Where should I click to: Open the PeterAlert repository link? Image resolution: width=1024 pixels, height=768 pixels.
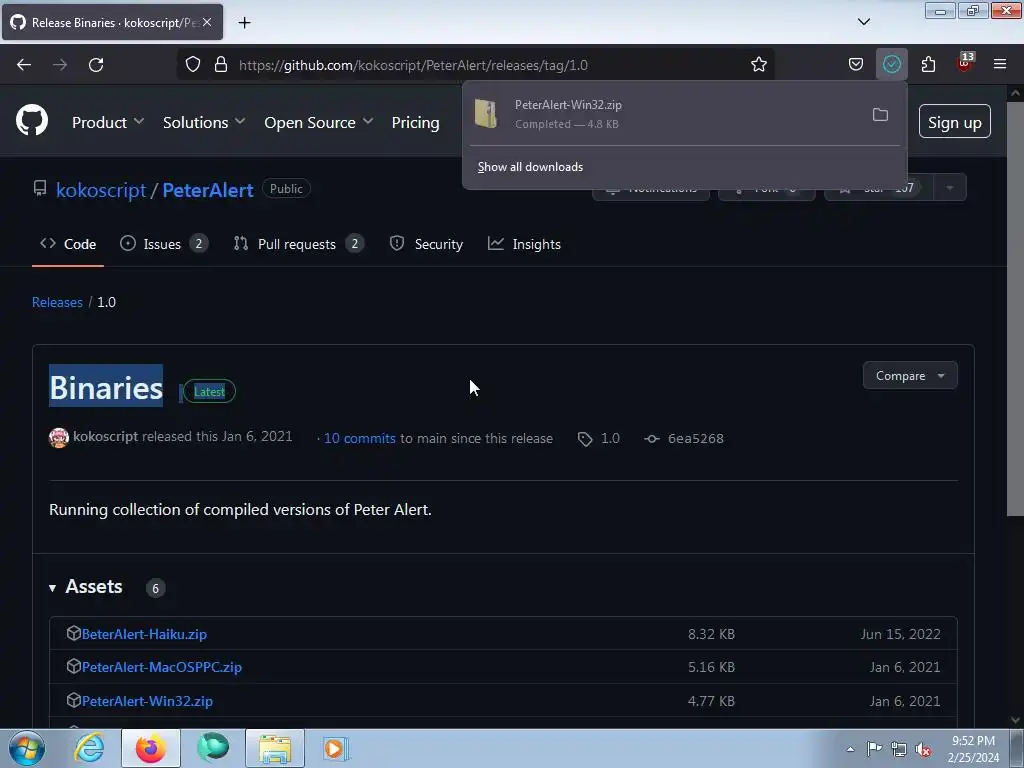[208, 190]
